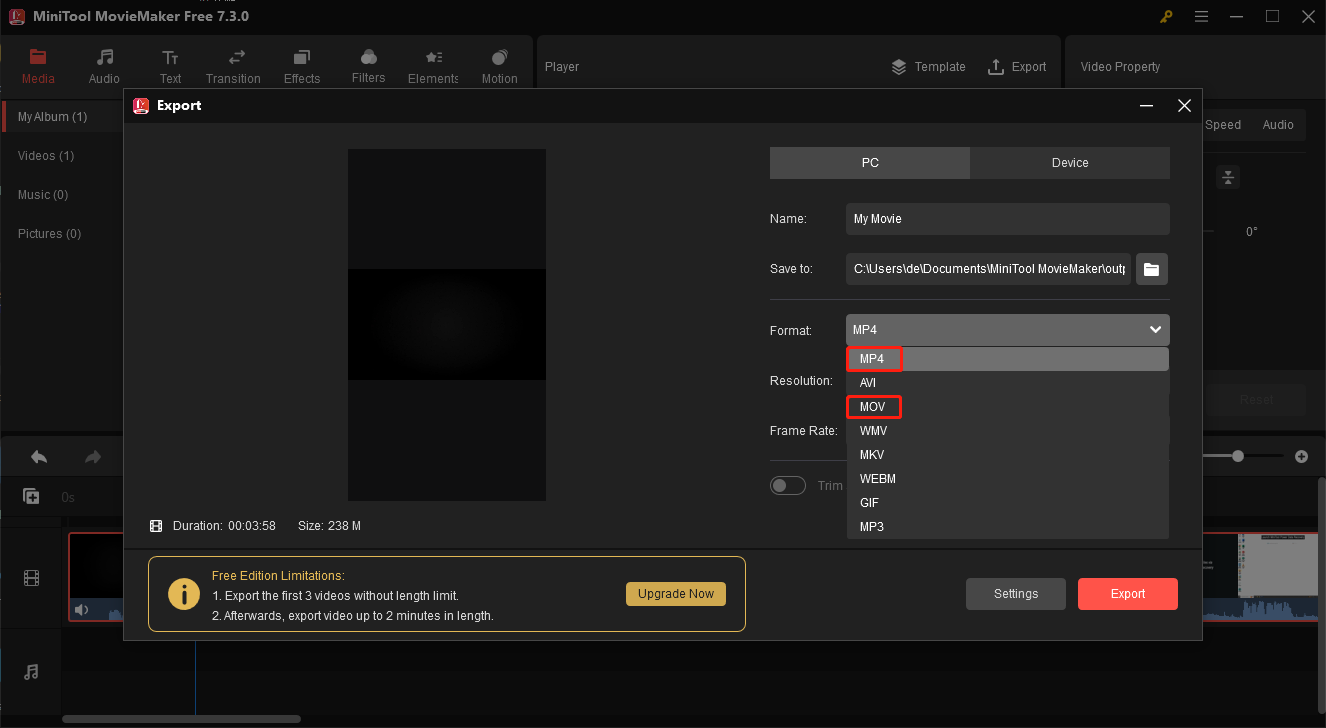Click the export preview thumbnail

447,325
